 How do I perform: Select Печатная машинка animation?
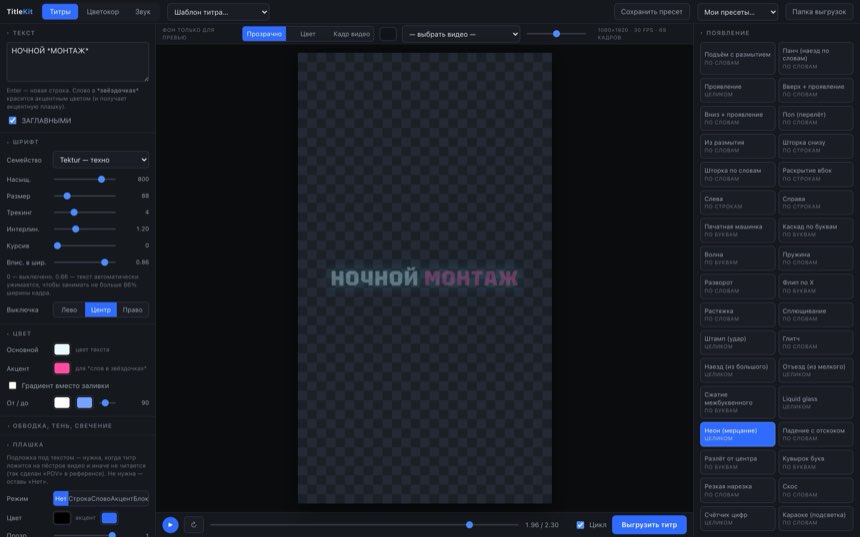pos(737,230)
